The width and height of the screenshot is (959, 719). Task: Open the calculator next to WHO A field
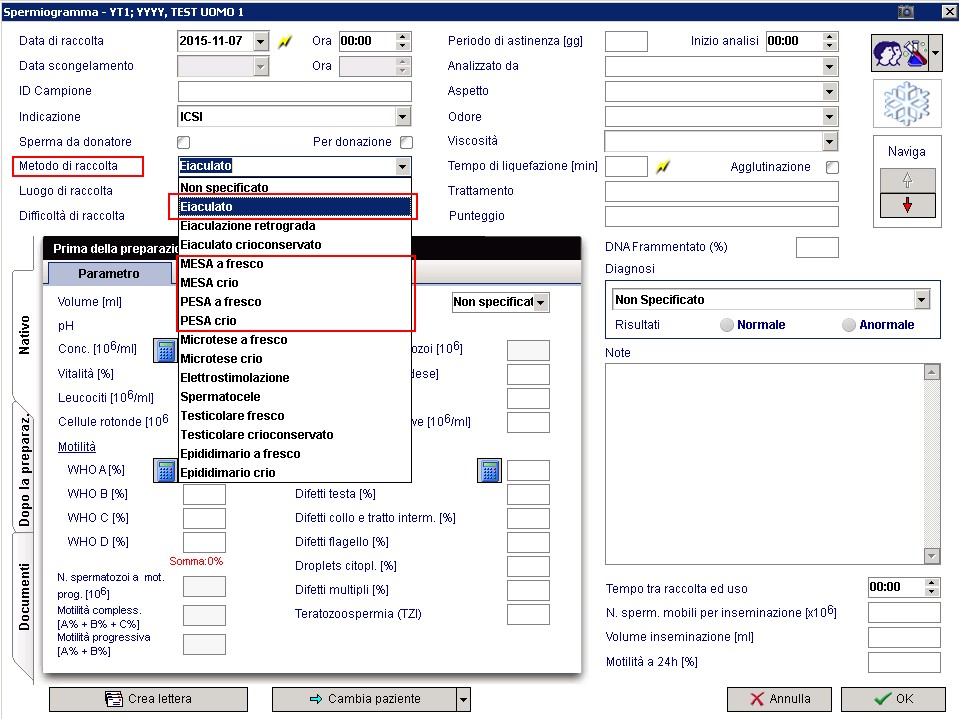[165, 471]
